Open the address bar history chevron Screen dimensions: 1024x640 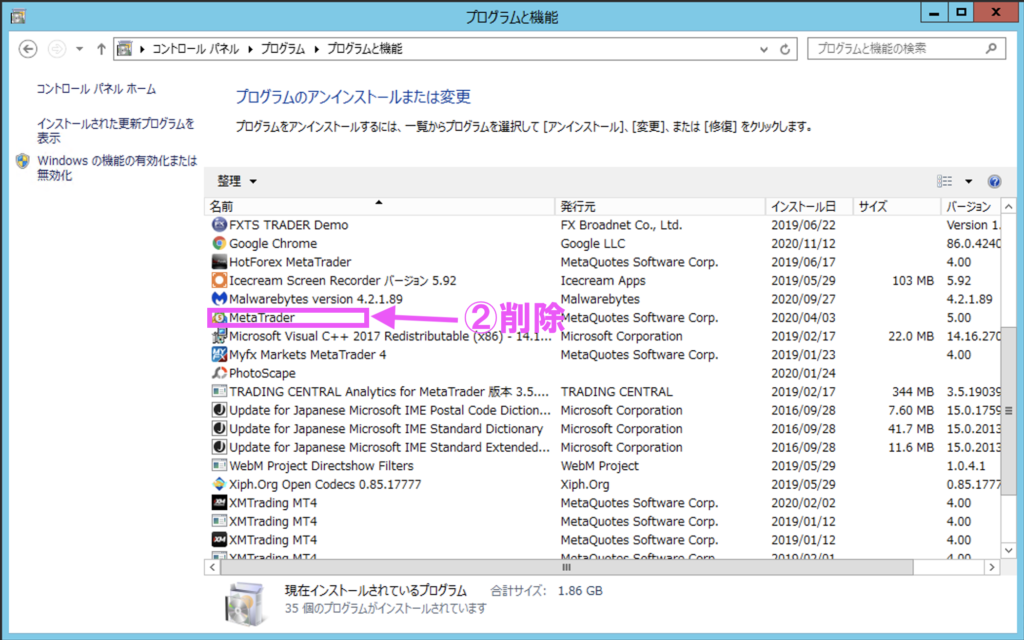(763, 49)
